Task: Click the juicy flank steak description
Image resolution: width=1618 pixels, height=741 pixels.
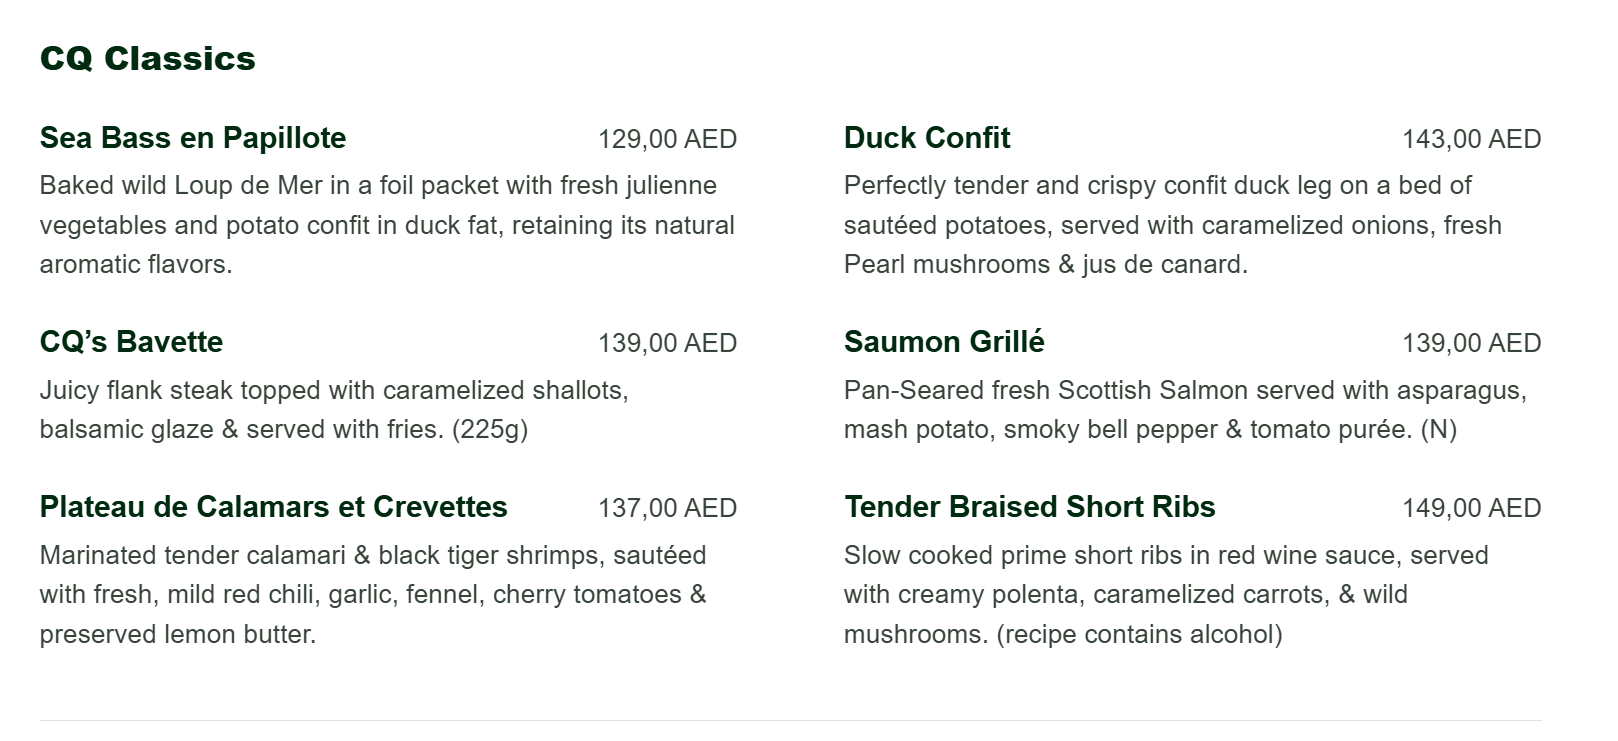Action: click(334, 410)
